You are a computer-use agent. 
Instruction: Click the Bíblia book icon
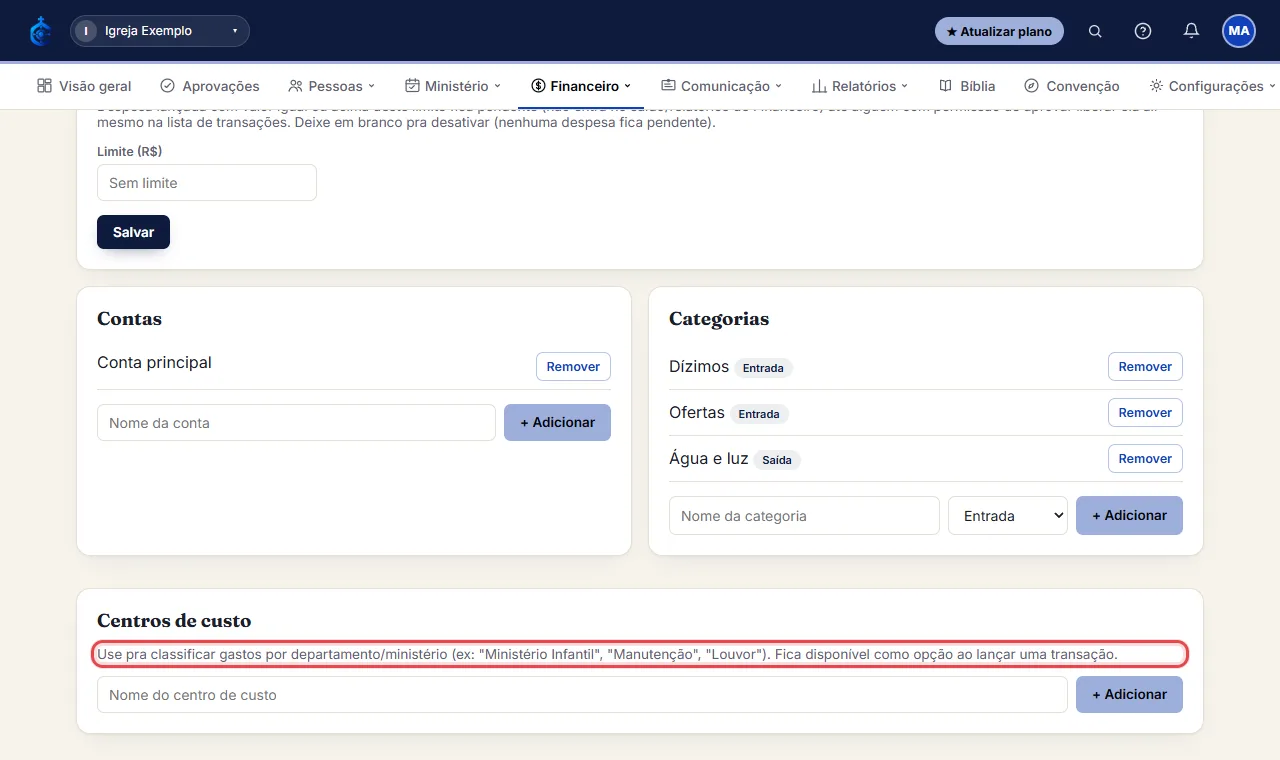coord(945,86)
